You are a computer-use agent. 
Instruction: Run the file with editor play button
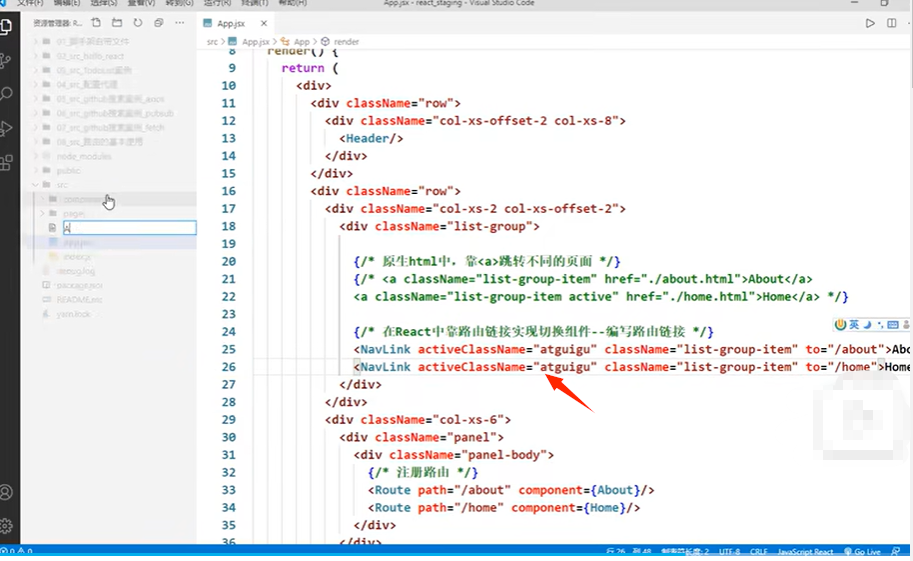point(870,23)
